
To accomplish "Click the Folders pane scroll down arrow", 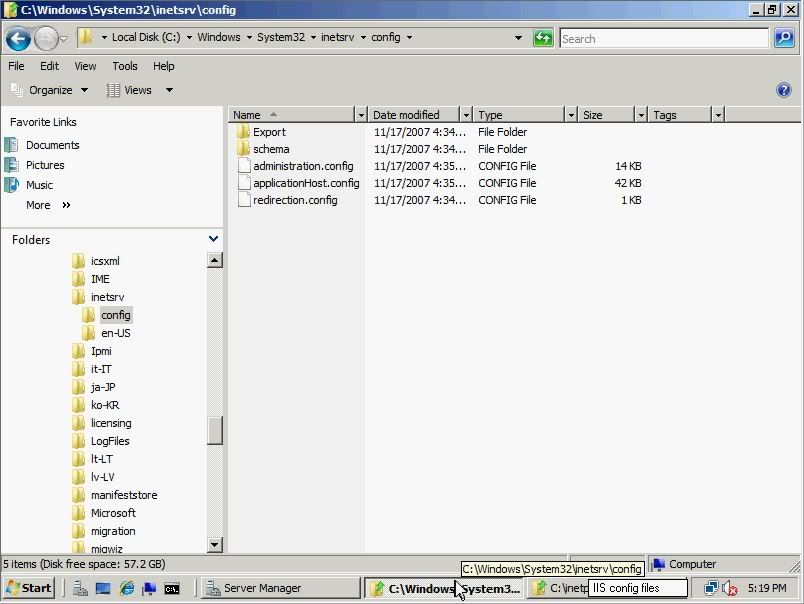I will pos(214,545).
